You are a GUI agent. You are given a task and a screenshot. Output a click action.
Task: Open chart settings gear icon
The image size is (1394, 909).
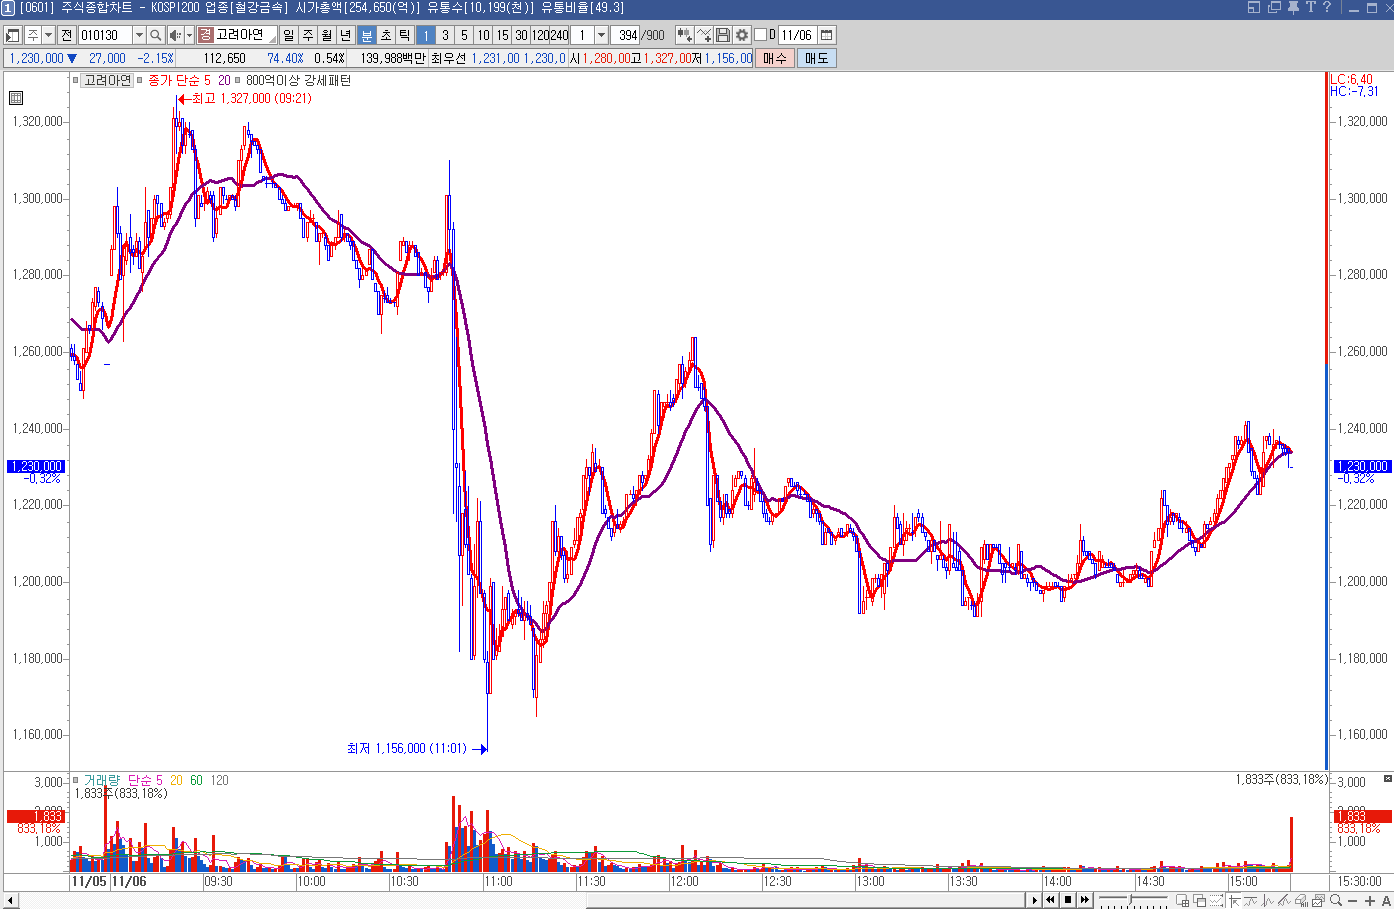742,35
